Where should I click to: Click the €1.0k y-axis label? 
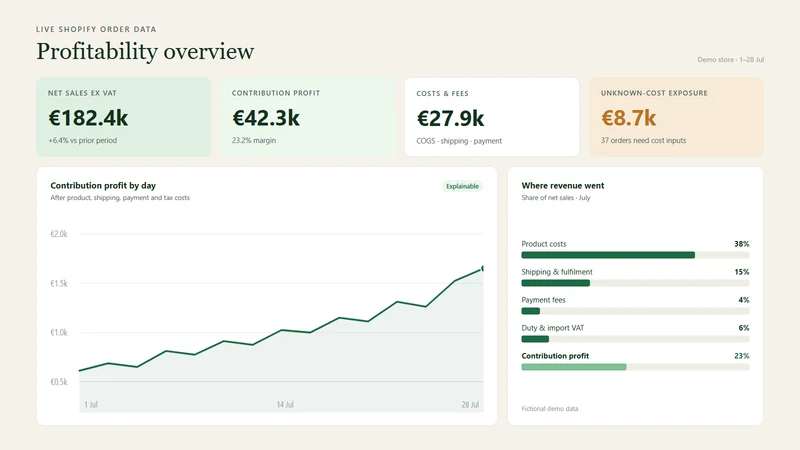coord(59,333)
